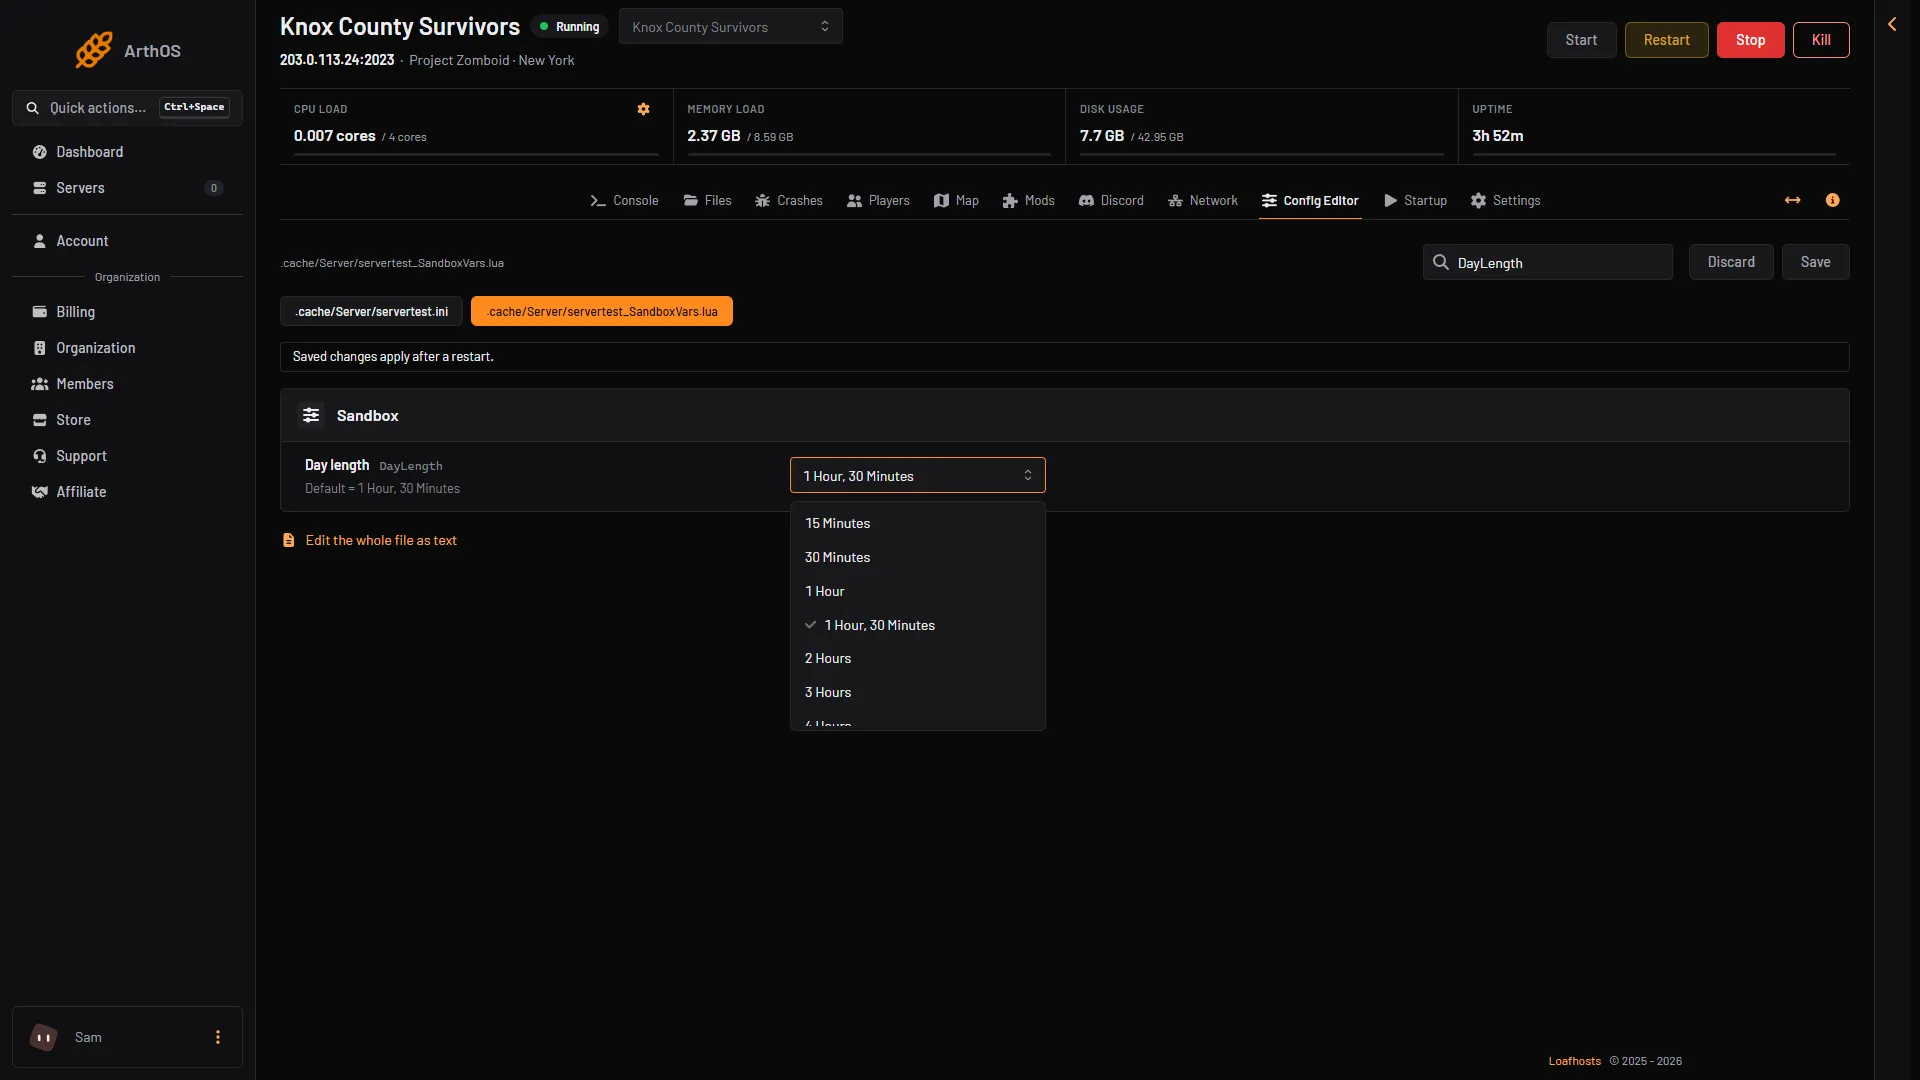The image size is (1920, 1080).
Task: Open the orange info circle icon
Action: (x=1833, y=200)
